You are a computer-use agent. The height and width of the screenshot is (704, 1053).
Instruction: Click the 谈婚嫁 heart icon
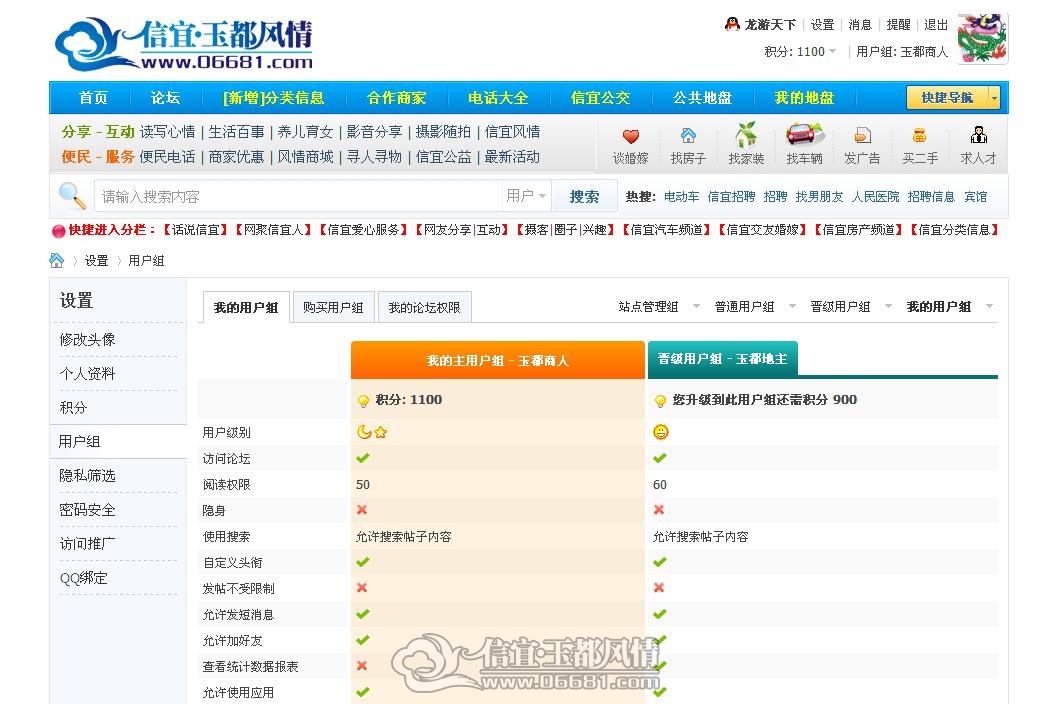[x=631, y=136]
